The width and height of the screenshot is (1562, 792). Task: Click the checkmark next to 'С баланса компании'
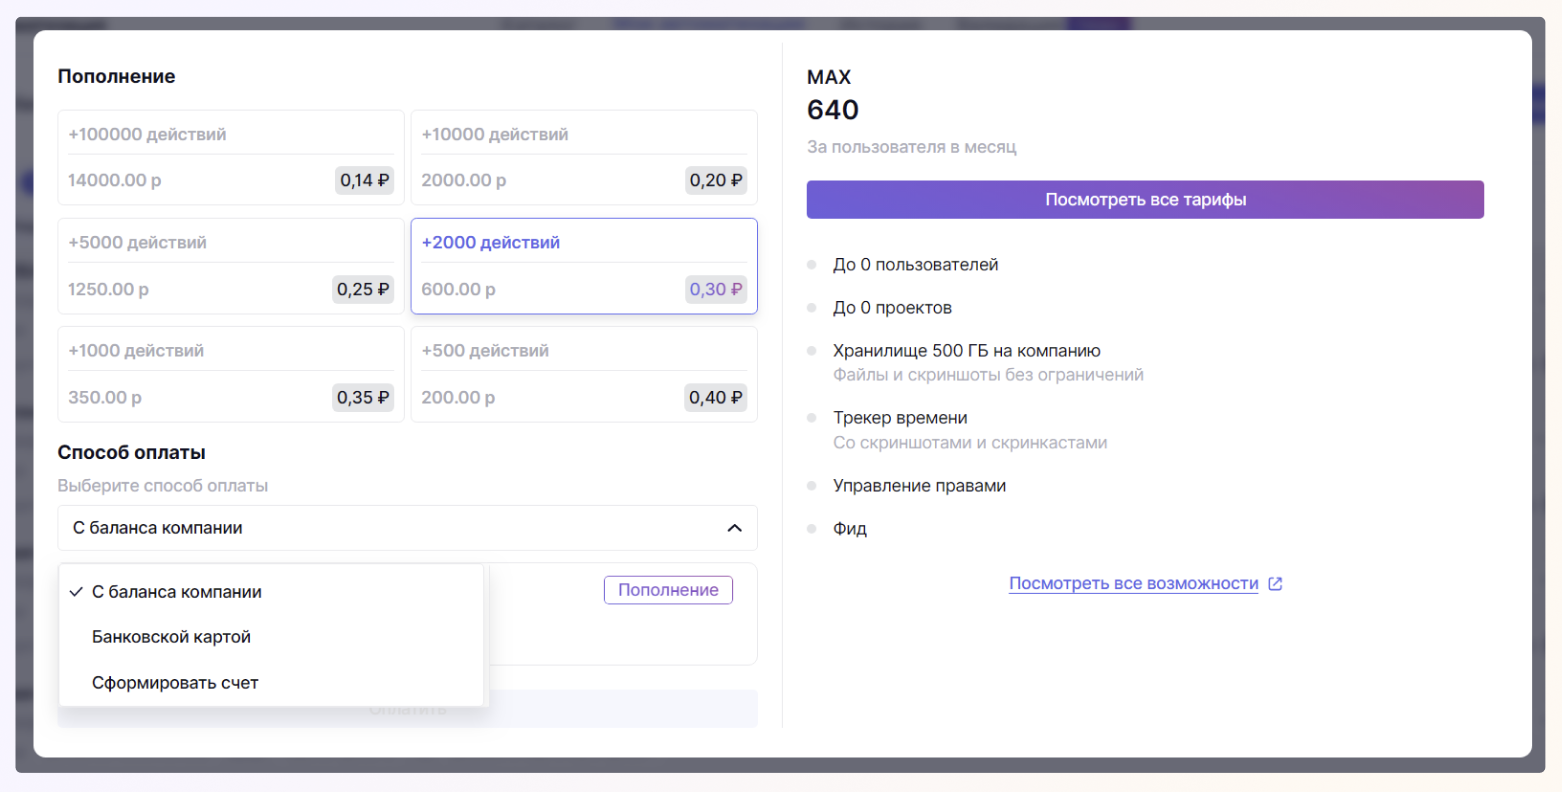(x=75, y=592)
